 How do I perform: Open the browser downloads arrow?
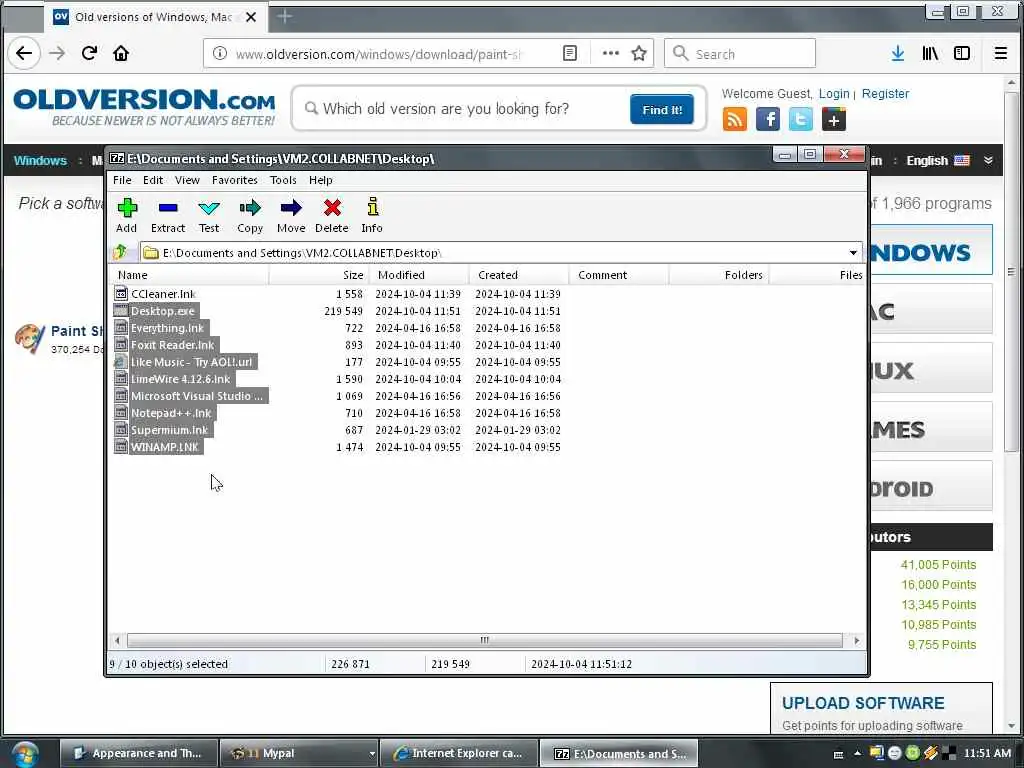[898, 54]
